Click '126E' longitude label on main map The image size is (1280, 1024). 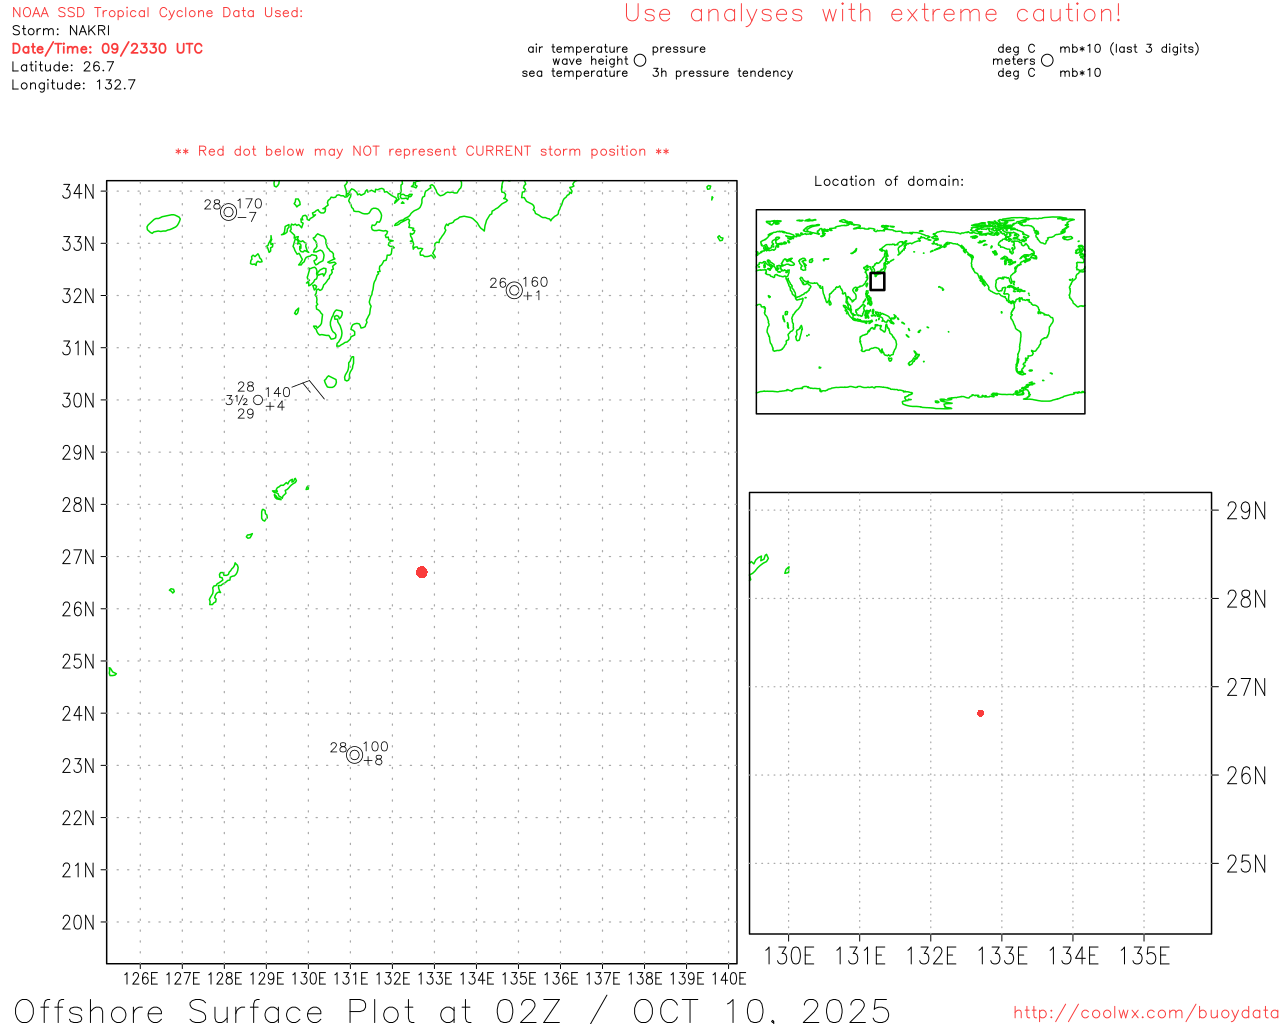pos(140,978)
